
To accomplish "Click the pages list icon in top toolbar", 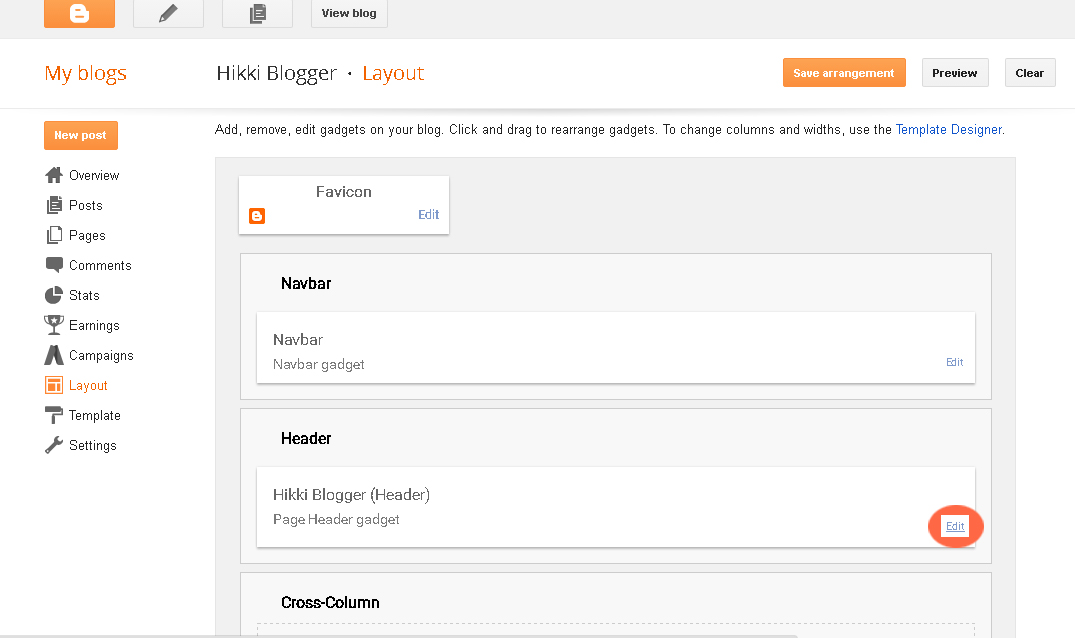I will click(x=257, y=14).
